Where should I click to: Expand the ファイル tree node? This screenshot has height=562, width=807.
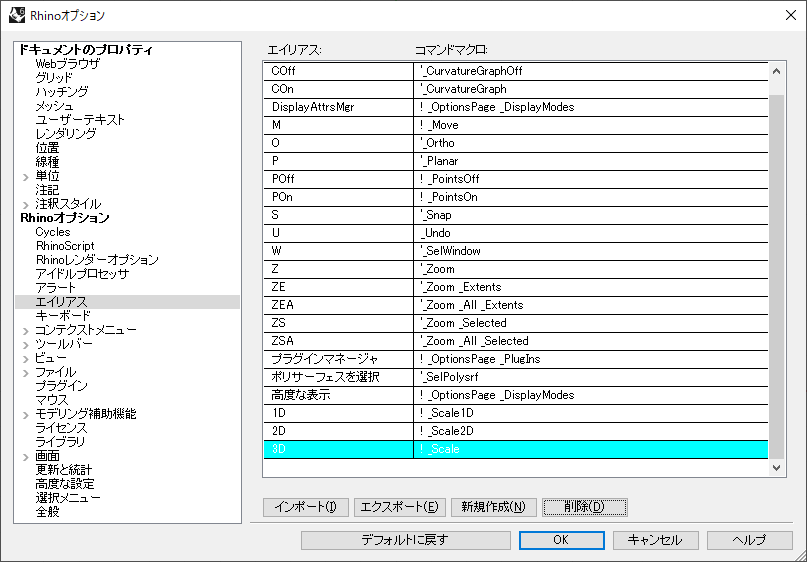[x=26, y=373]
